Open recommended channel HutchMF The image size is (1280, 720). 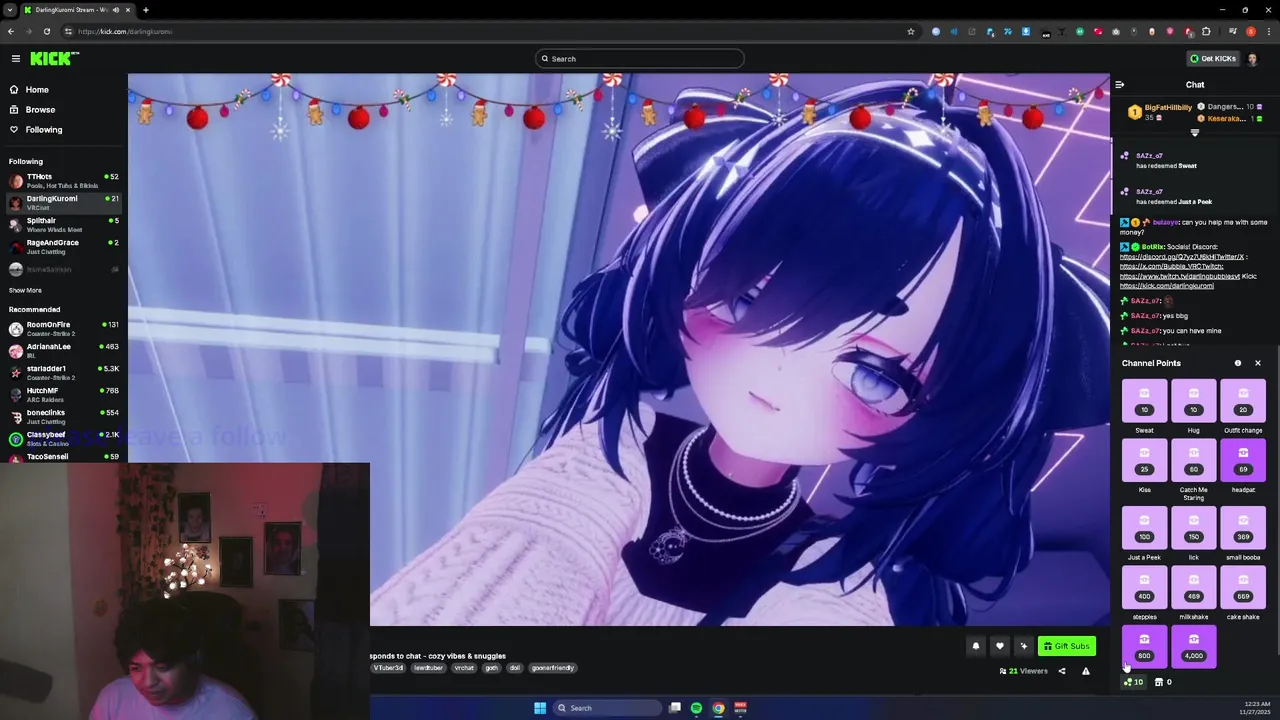tap(63, 395)
